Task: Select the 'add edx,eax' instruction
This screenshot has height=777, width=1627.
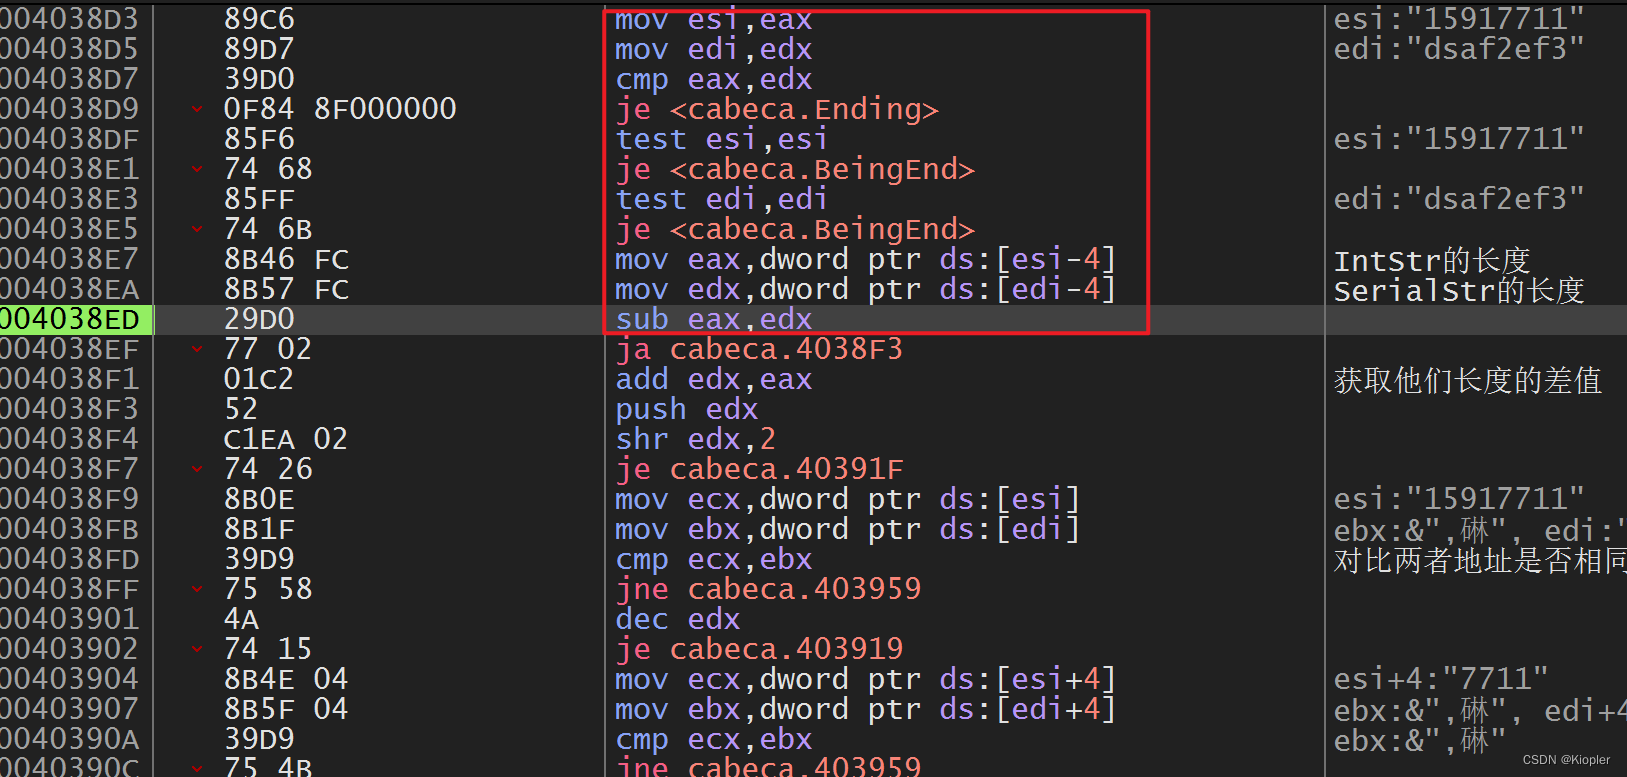Action: click(x=714, y=379)
